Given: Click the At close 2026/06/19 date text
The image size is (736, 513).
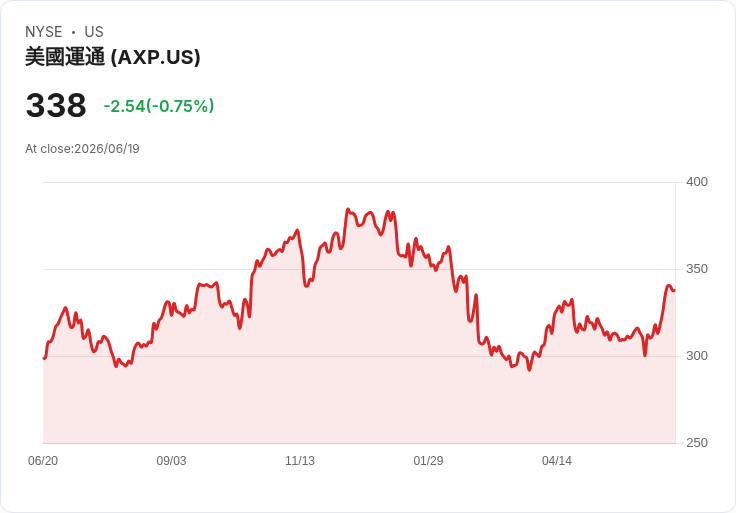Looking at the screenshot, I should [82, 149].
